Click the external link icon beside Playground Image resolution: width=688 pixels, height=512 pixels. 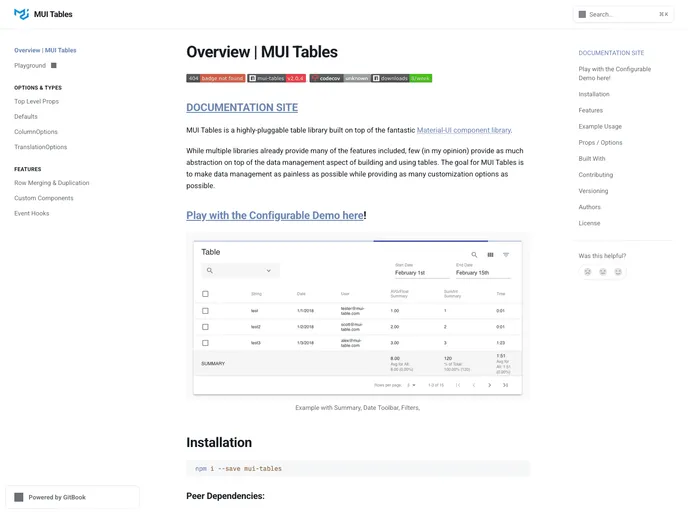coord(54,66)
